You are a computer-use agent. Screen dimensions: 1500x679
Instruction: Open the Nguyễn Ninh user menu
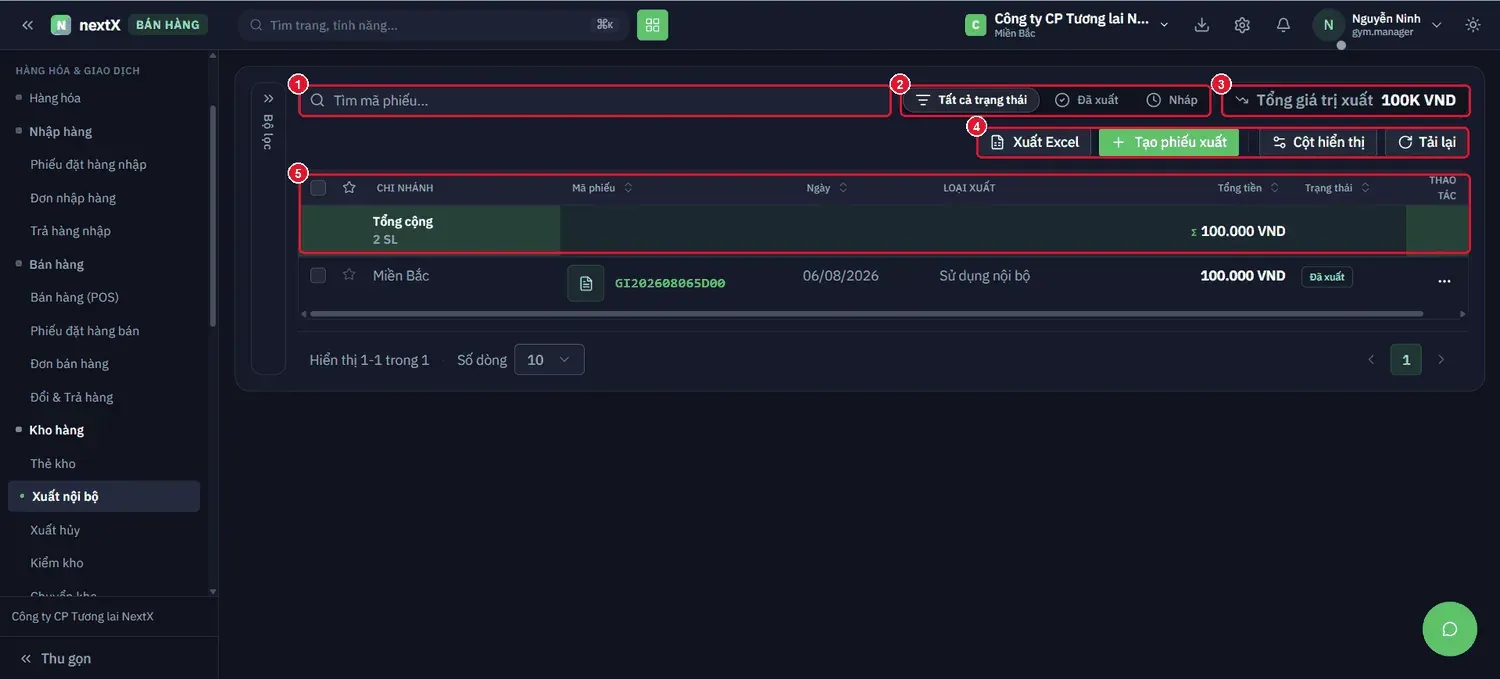[1378, 25]
